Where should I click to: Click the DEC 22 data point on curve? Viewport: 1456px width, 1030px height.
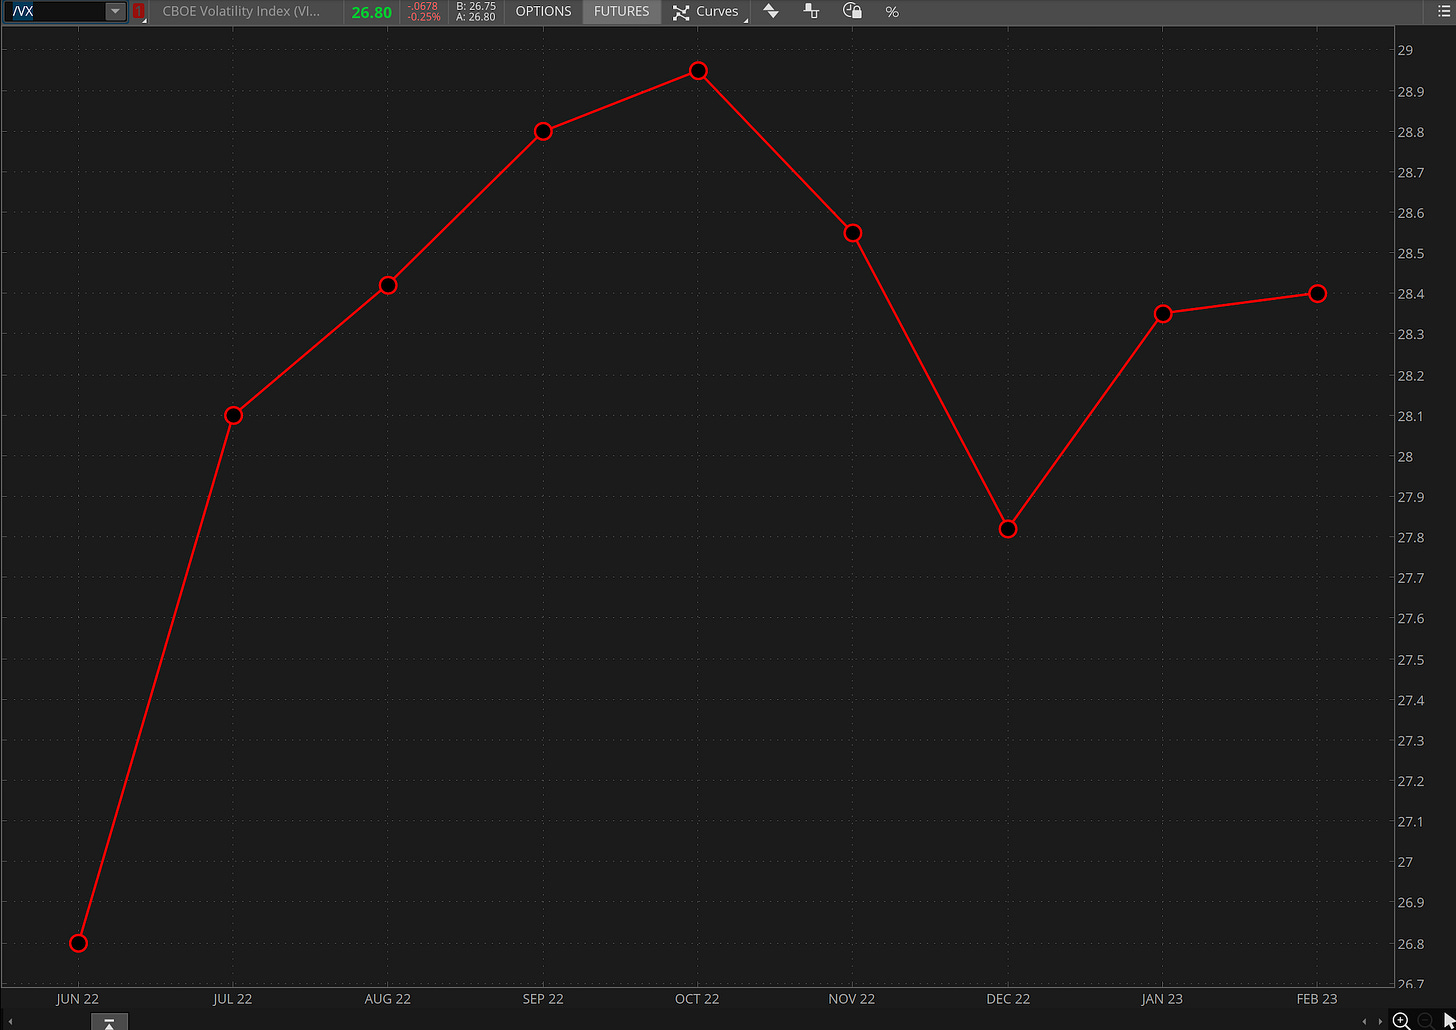1008,528
